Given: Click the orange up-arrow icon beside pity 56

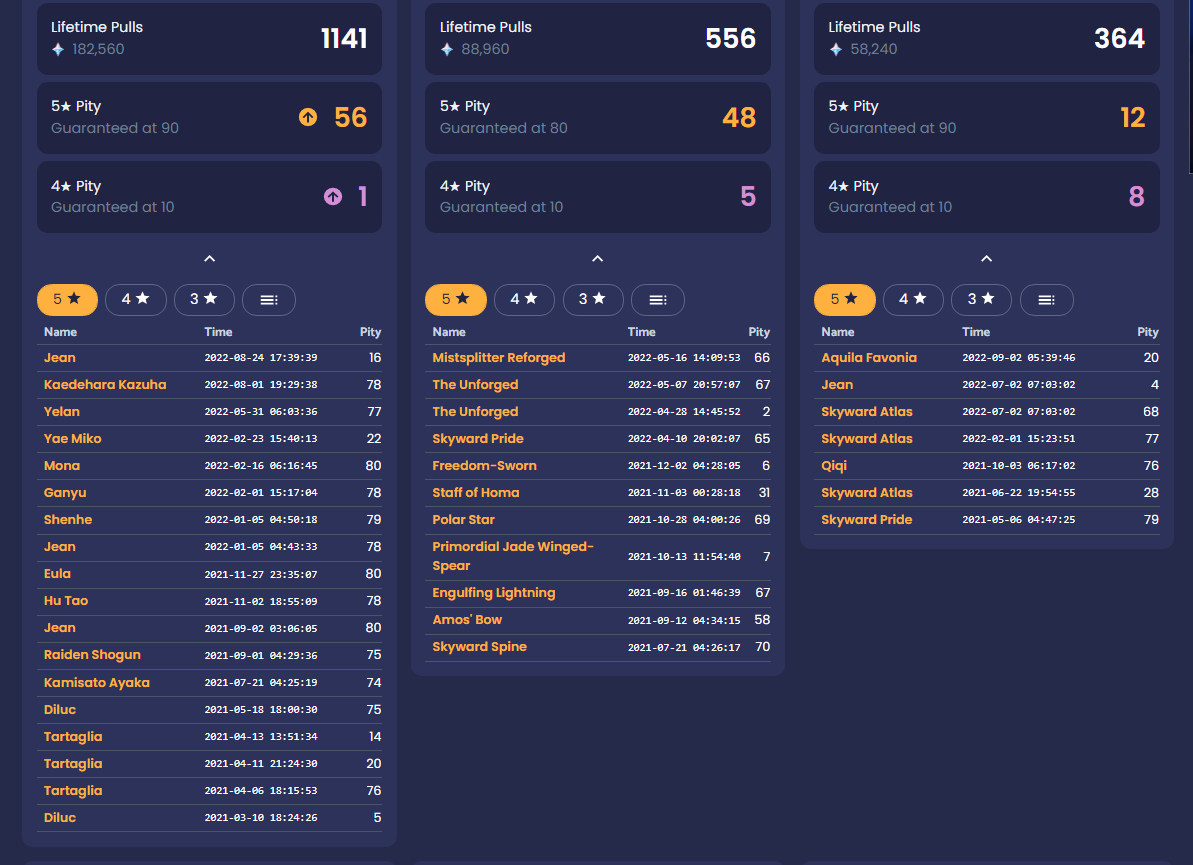Looking at the screenshot, I should point(308,117).
